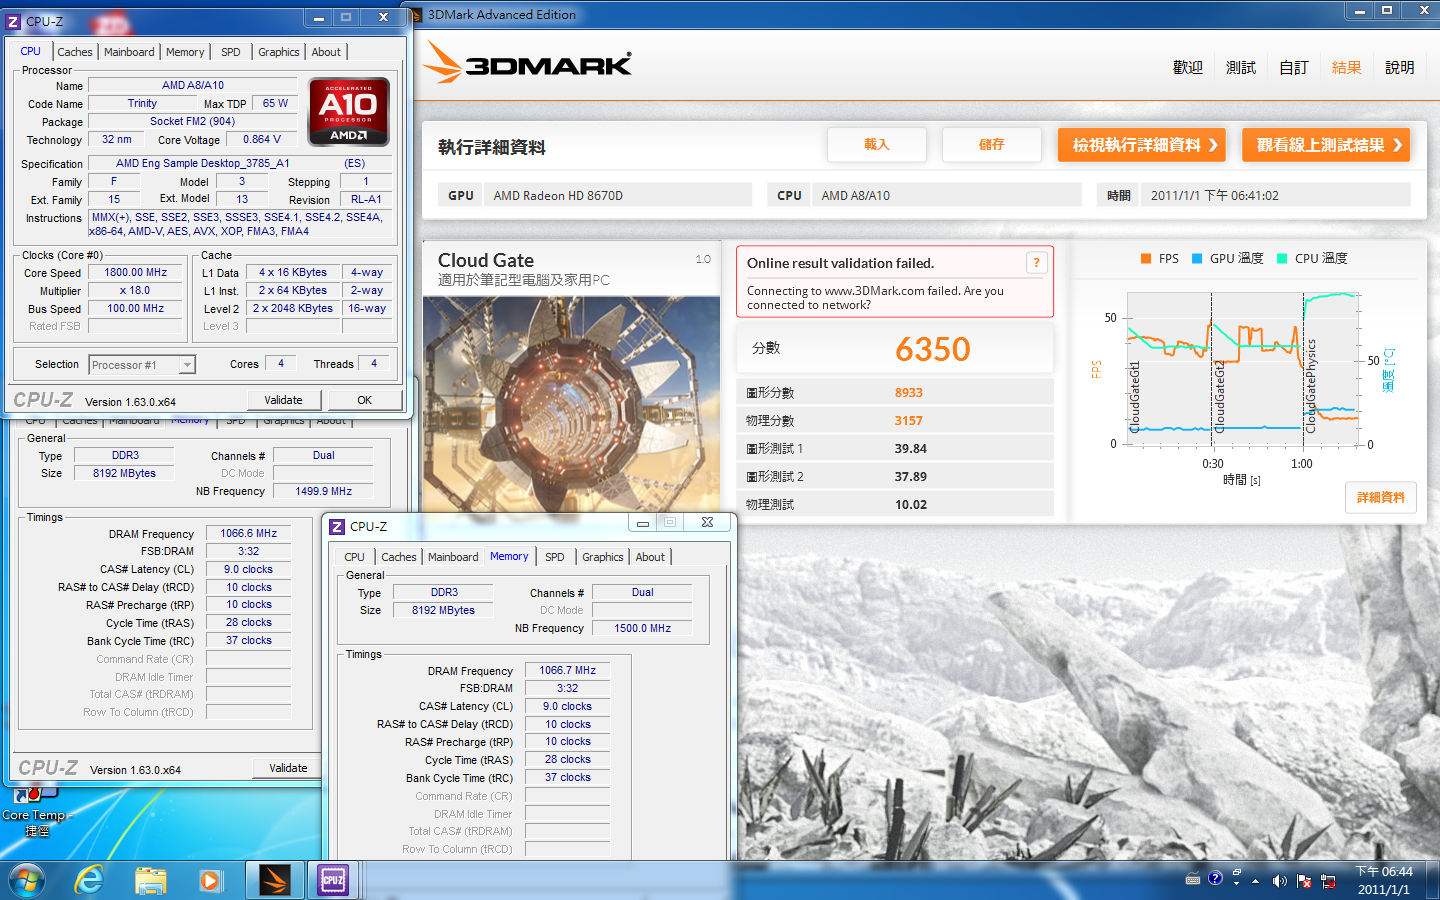Click the Cloud Gate score 6350

click(x=932, y=349)
